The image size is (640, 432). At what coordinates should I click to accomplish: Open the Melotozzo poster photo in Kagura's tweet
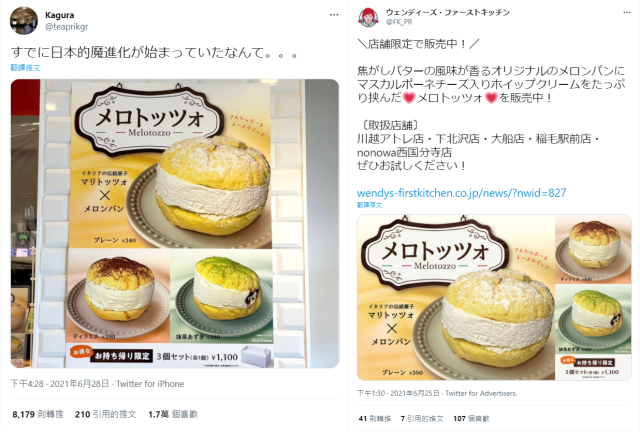coord(175,223)
